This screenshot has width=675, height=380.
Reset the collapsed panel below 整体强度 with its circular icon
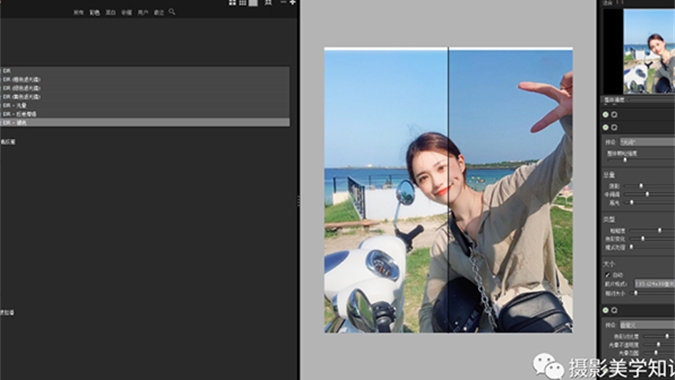point(614,114)
